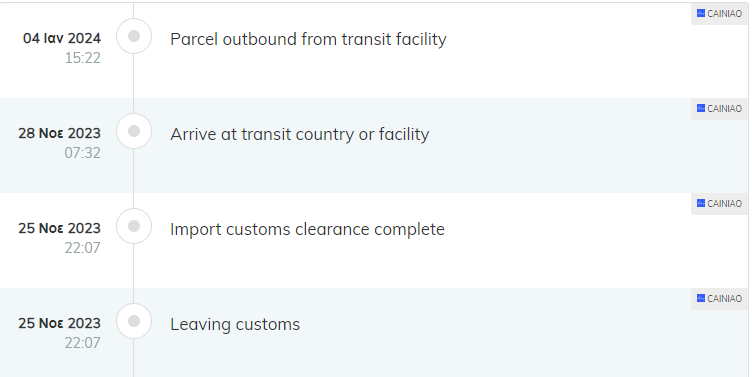Viewport: 752px width, 377px height.
Task: Click the 15:22 timestamp
Action: coord(82,58)
